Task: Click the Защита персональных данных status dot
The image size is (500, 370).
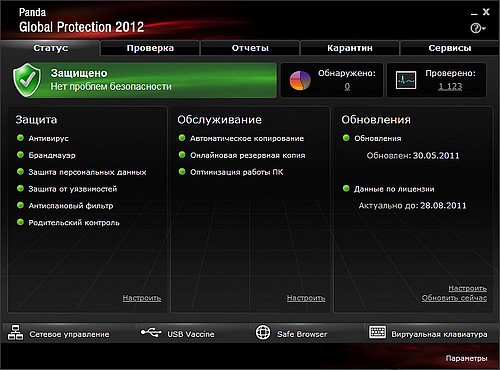Action: [20, 172]
